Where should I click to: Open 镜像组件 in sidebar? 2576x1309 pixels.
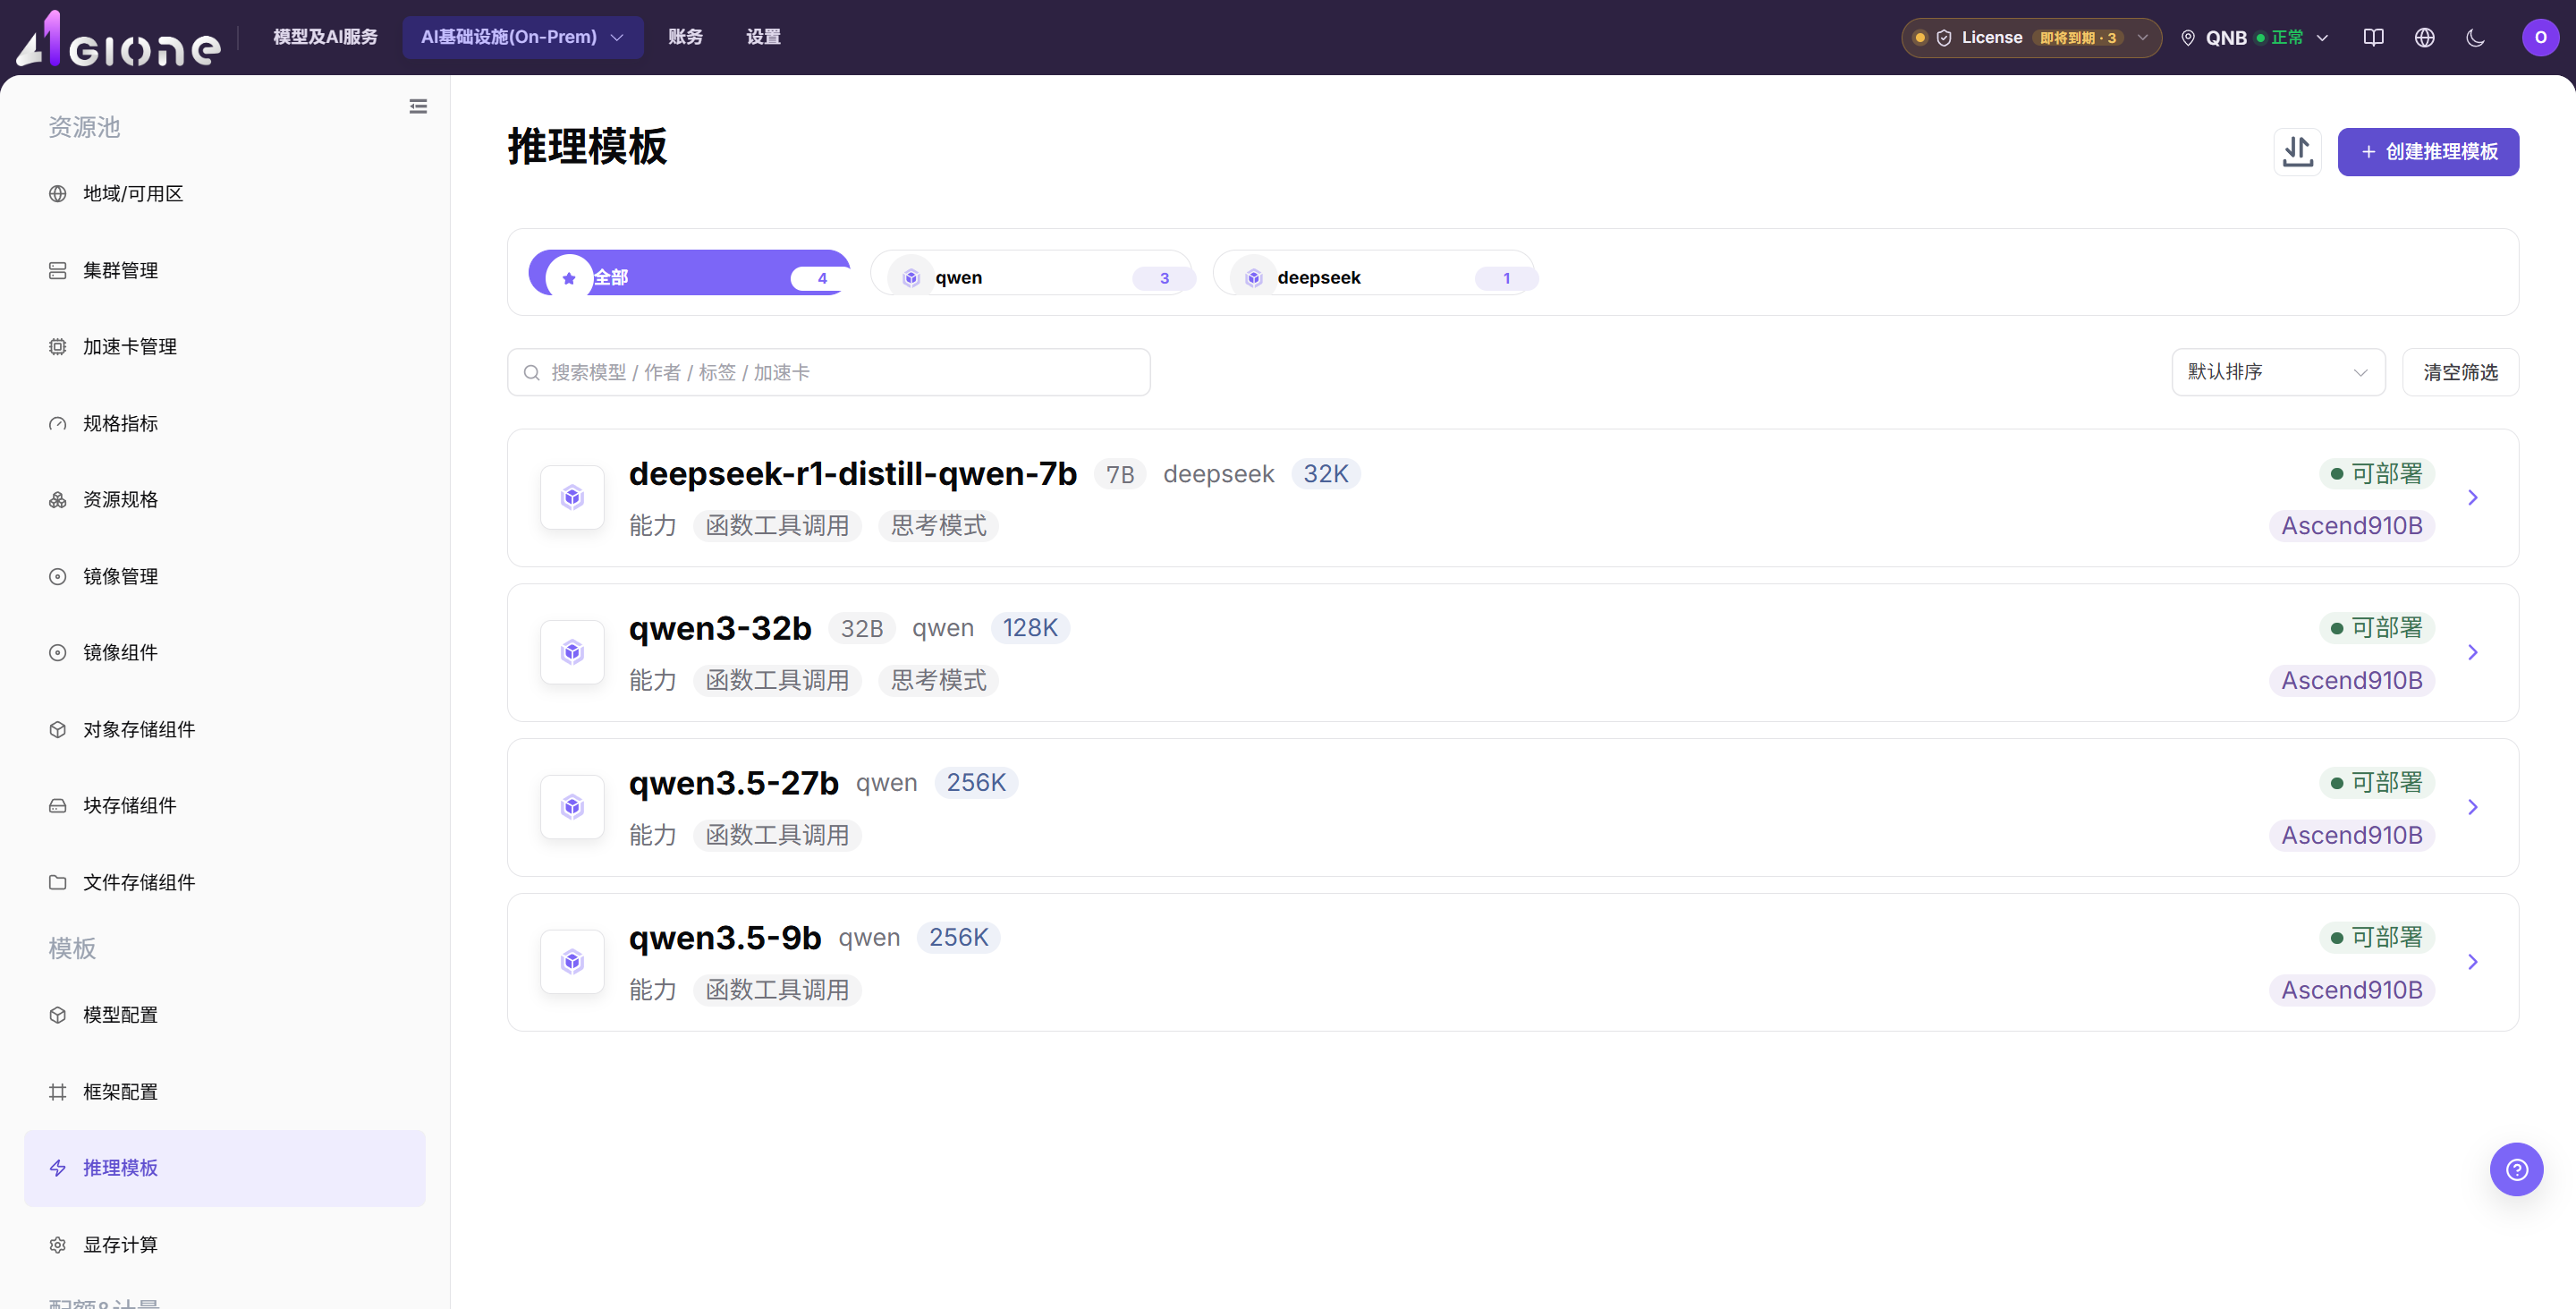click(x=225, y=653)
